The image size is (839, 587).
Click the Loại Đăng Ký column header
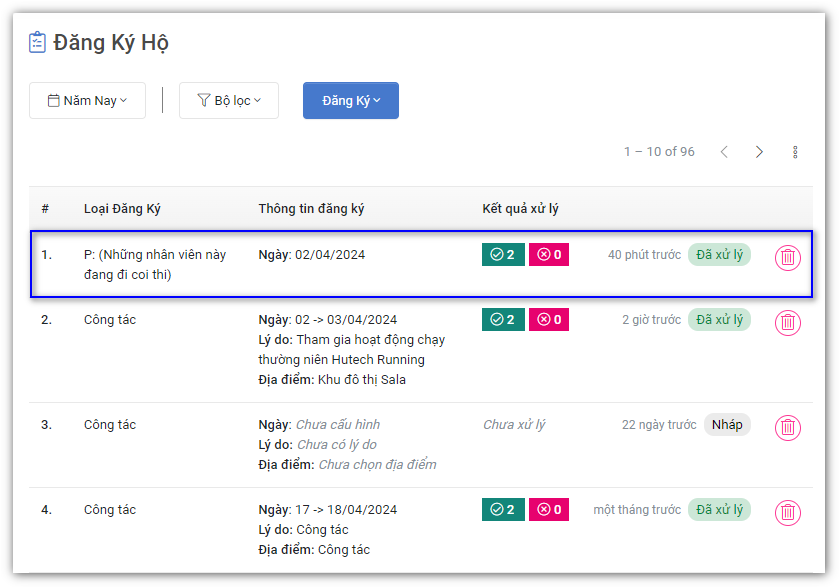coord(122,209)
